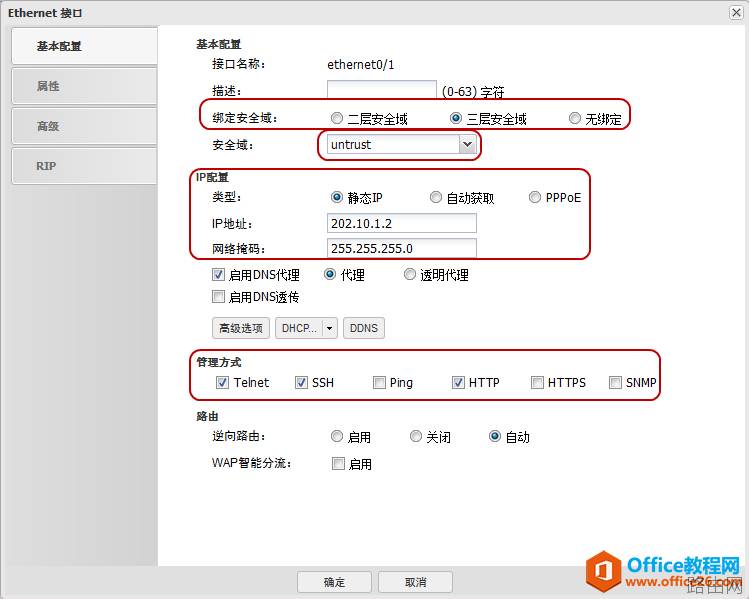Image resolution: width=749 pixels, height=599 pixels.
Task: Enable Ping management access
Action: [379, 383]
